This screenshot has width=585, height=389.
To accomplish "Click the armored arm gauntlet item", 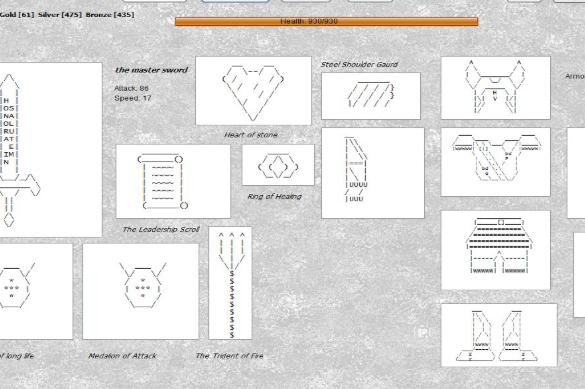I will pyautogui.click(x=373, y=173).
